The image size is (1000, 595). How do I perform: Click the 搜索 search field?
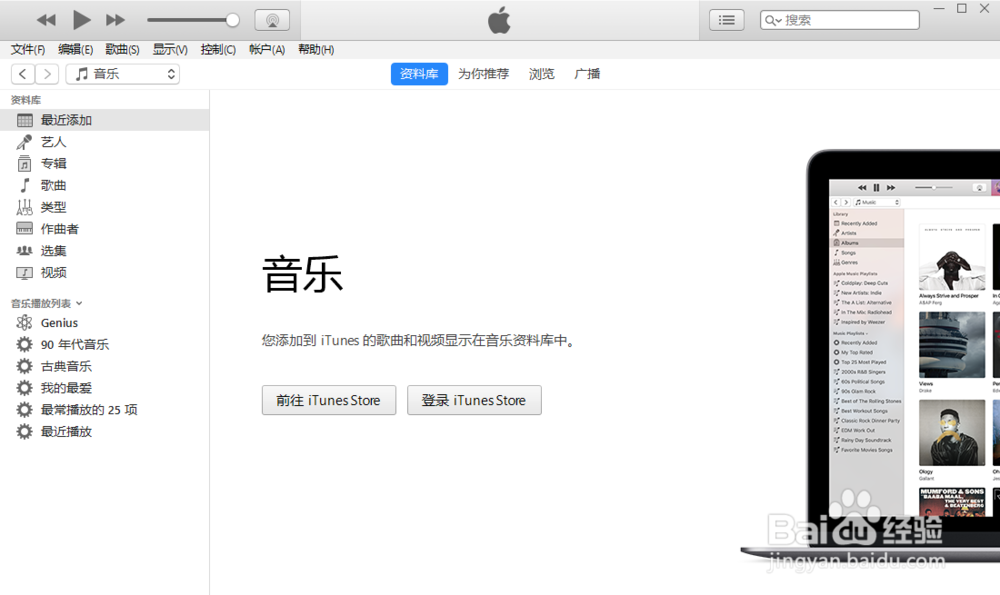click(x=839, y=20)
